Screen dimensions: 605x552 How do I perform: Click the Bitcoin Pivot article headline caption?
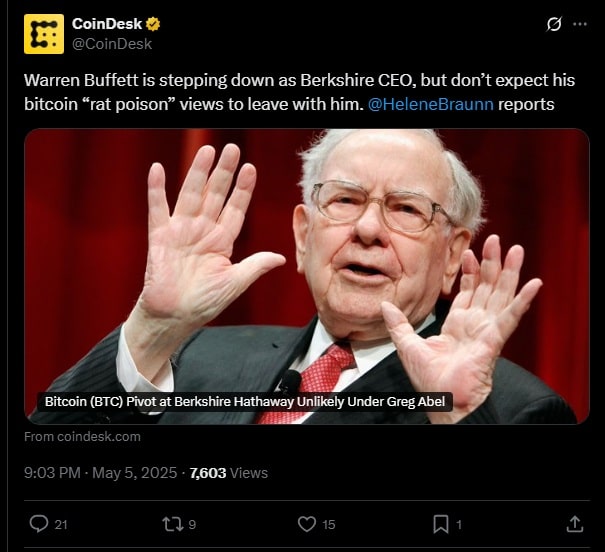245,402
